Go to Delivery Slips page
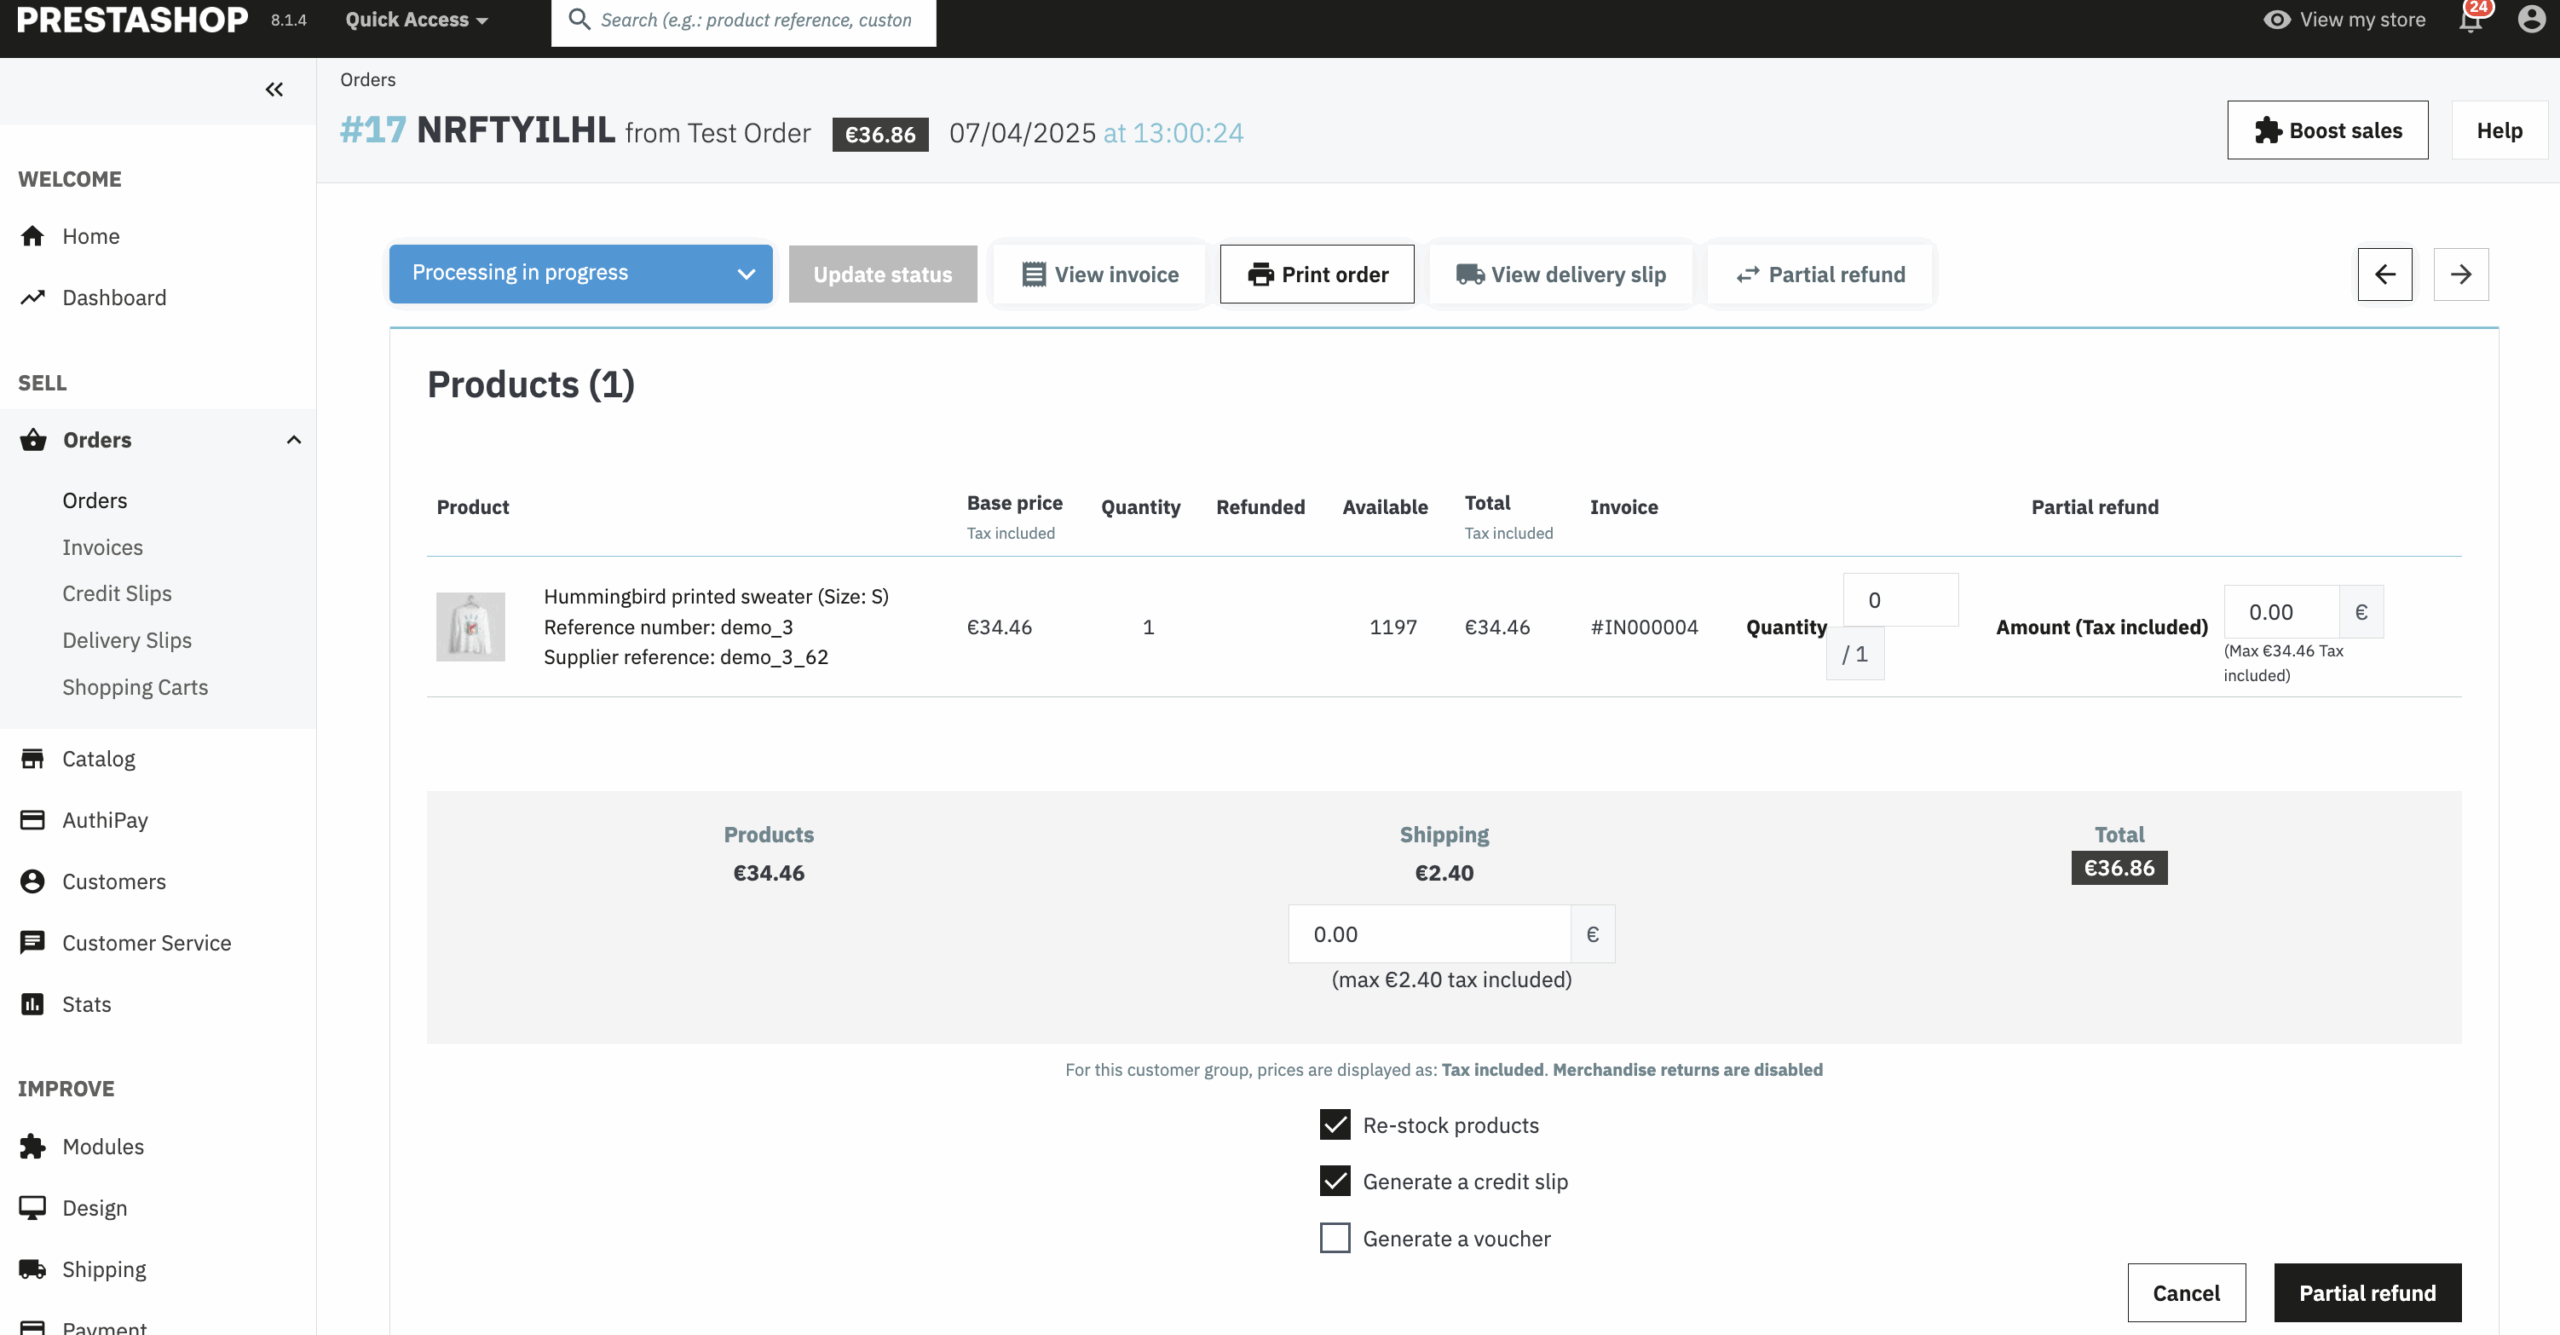Viewport: 2560px width, 1335px height. tap(127, 641)
